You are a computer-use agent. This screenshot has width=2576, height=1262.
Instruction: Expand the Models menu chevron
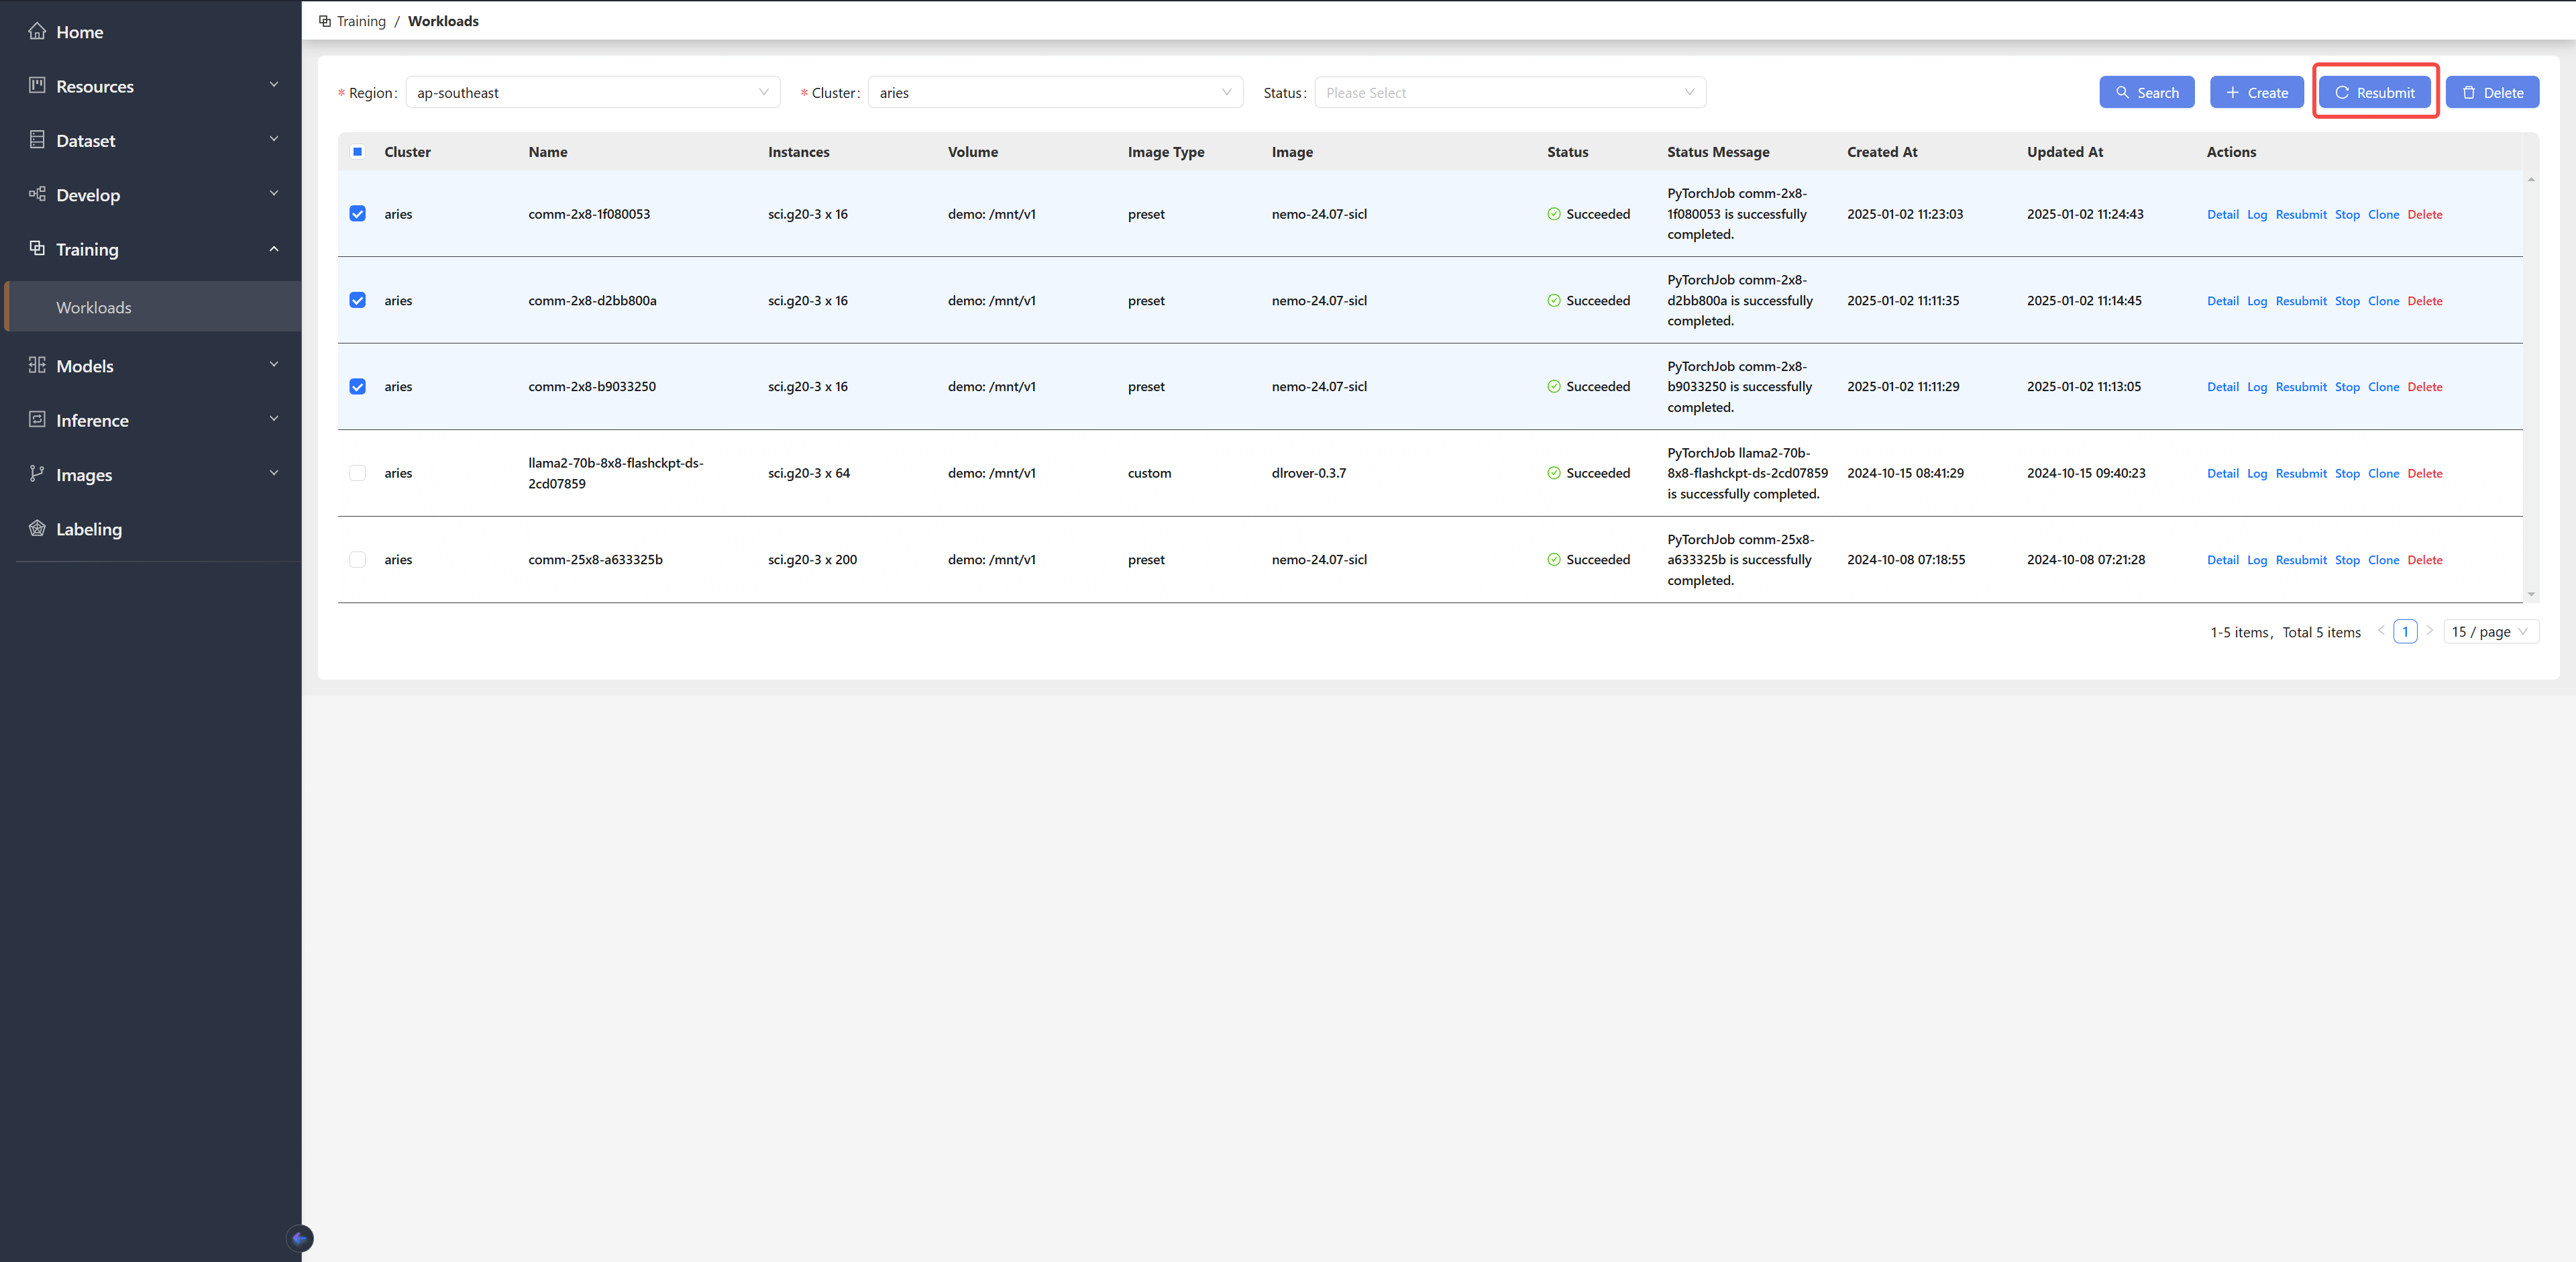point(274,364)
